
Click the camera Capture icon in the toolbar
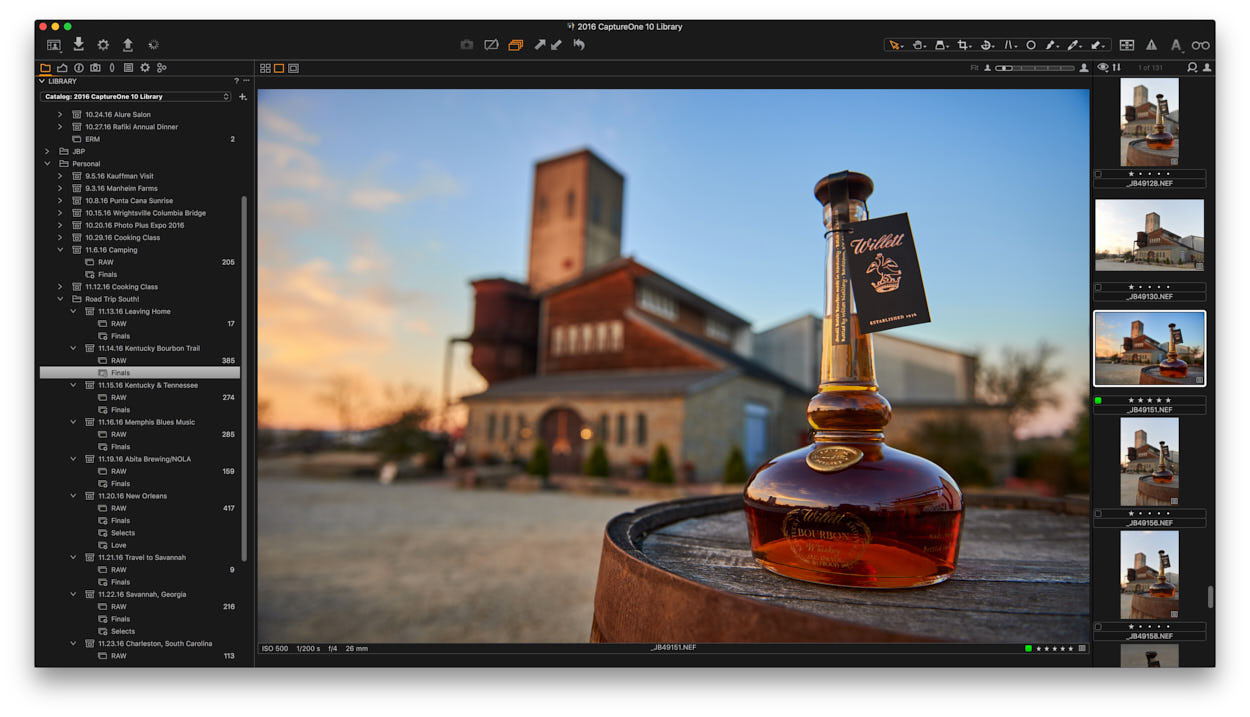click(x=466, y=45)
